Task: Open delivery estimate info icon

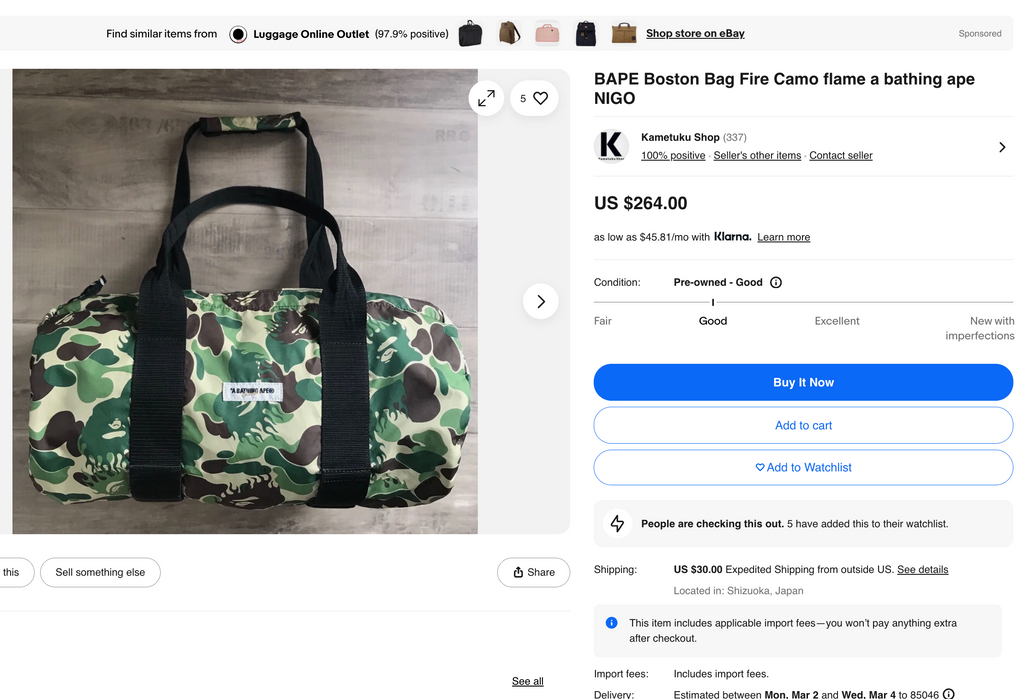Action: pyautogui.click(x=948, y=694)
